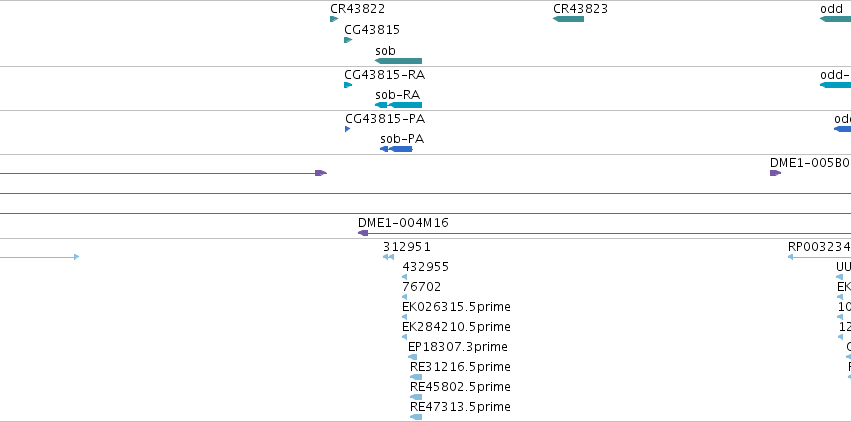The height and width of the screenshot is (422, 851).
Task: Click the 432955 label
Action: [x=426, y=266]
